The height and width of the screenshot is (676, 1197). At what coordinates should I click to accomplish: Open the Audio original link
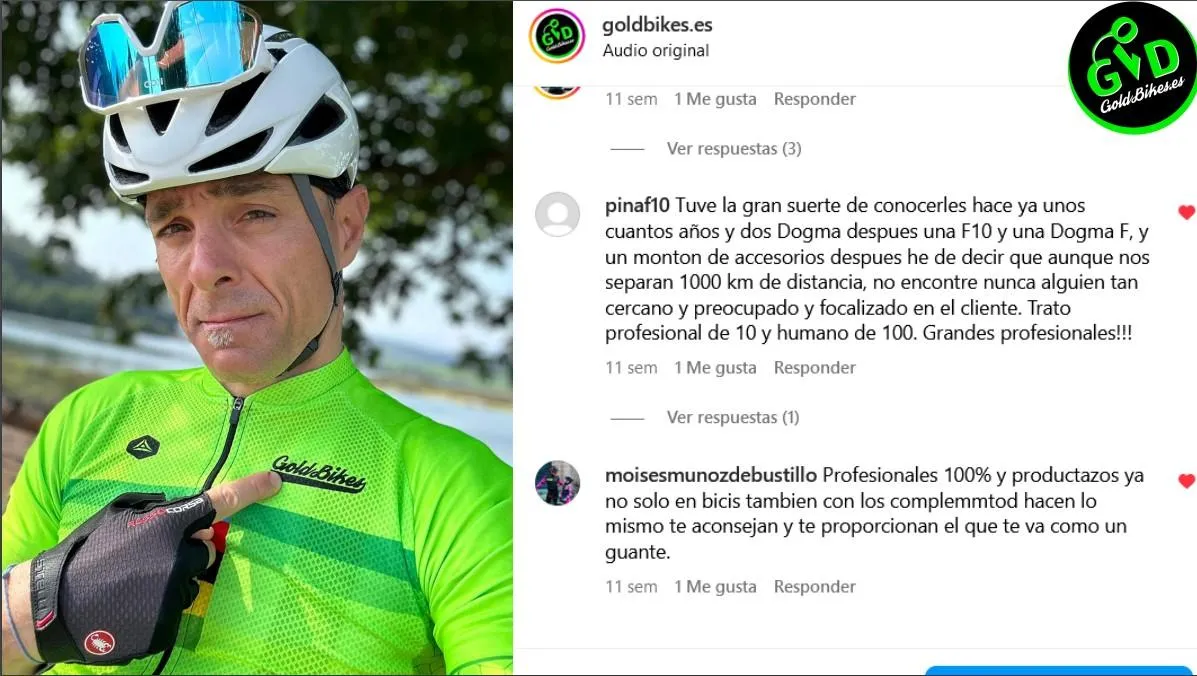tap(656, 50)
